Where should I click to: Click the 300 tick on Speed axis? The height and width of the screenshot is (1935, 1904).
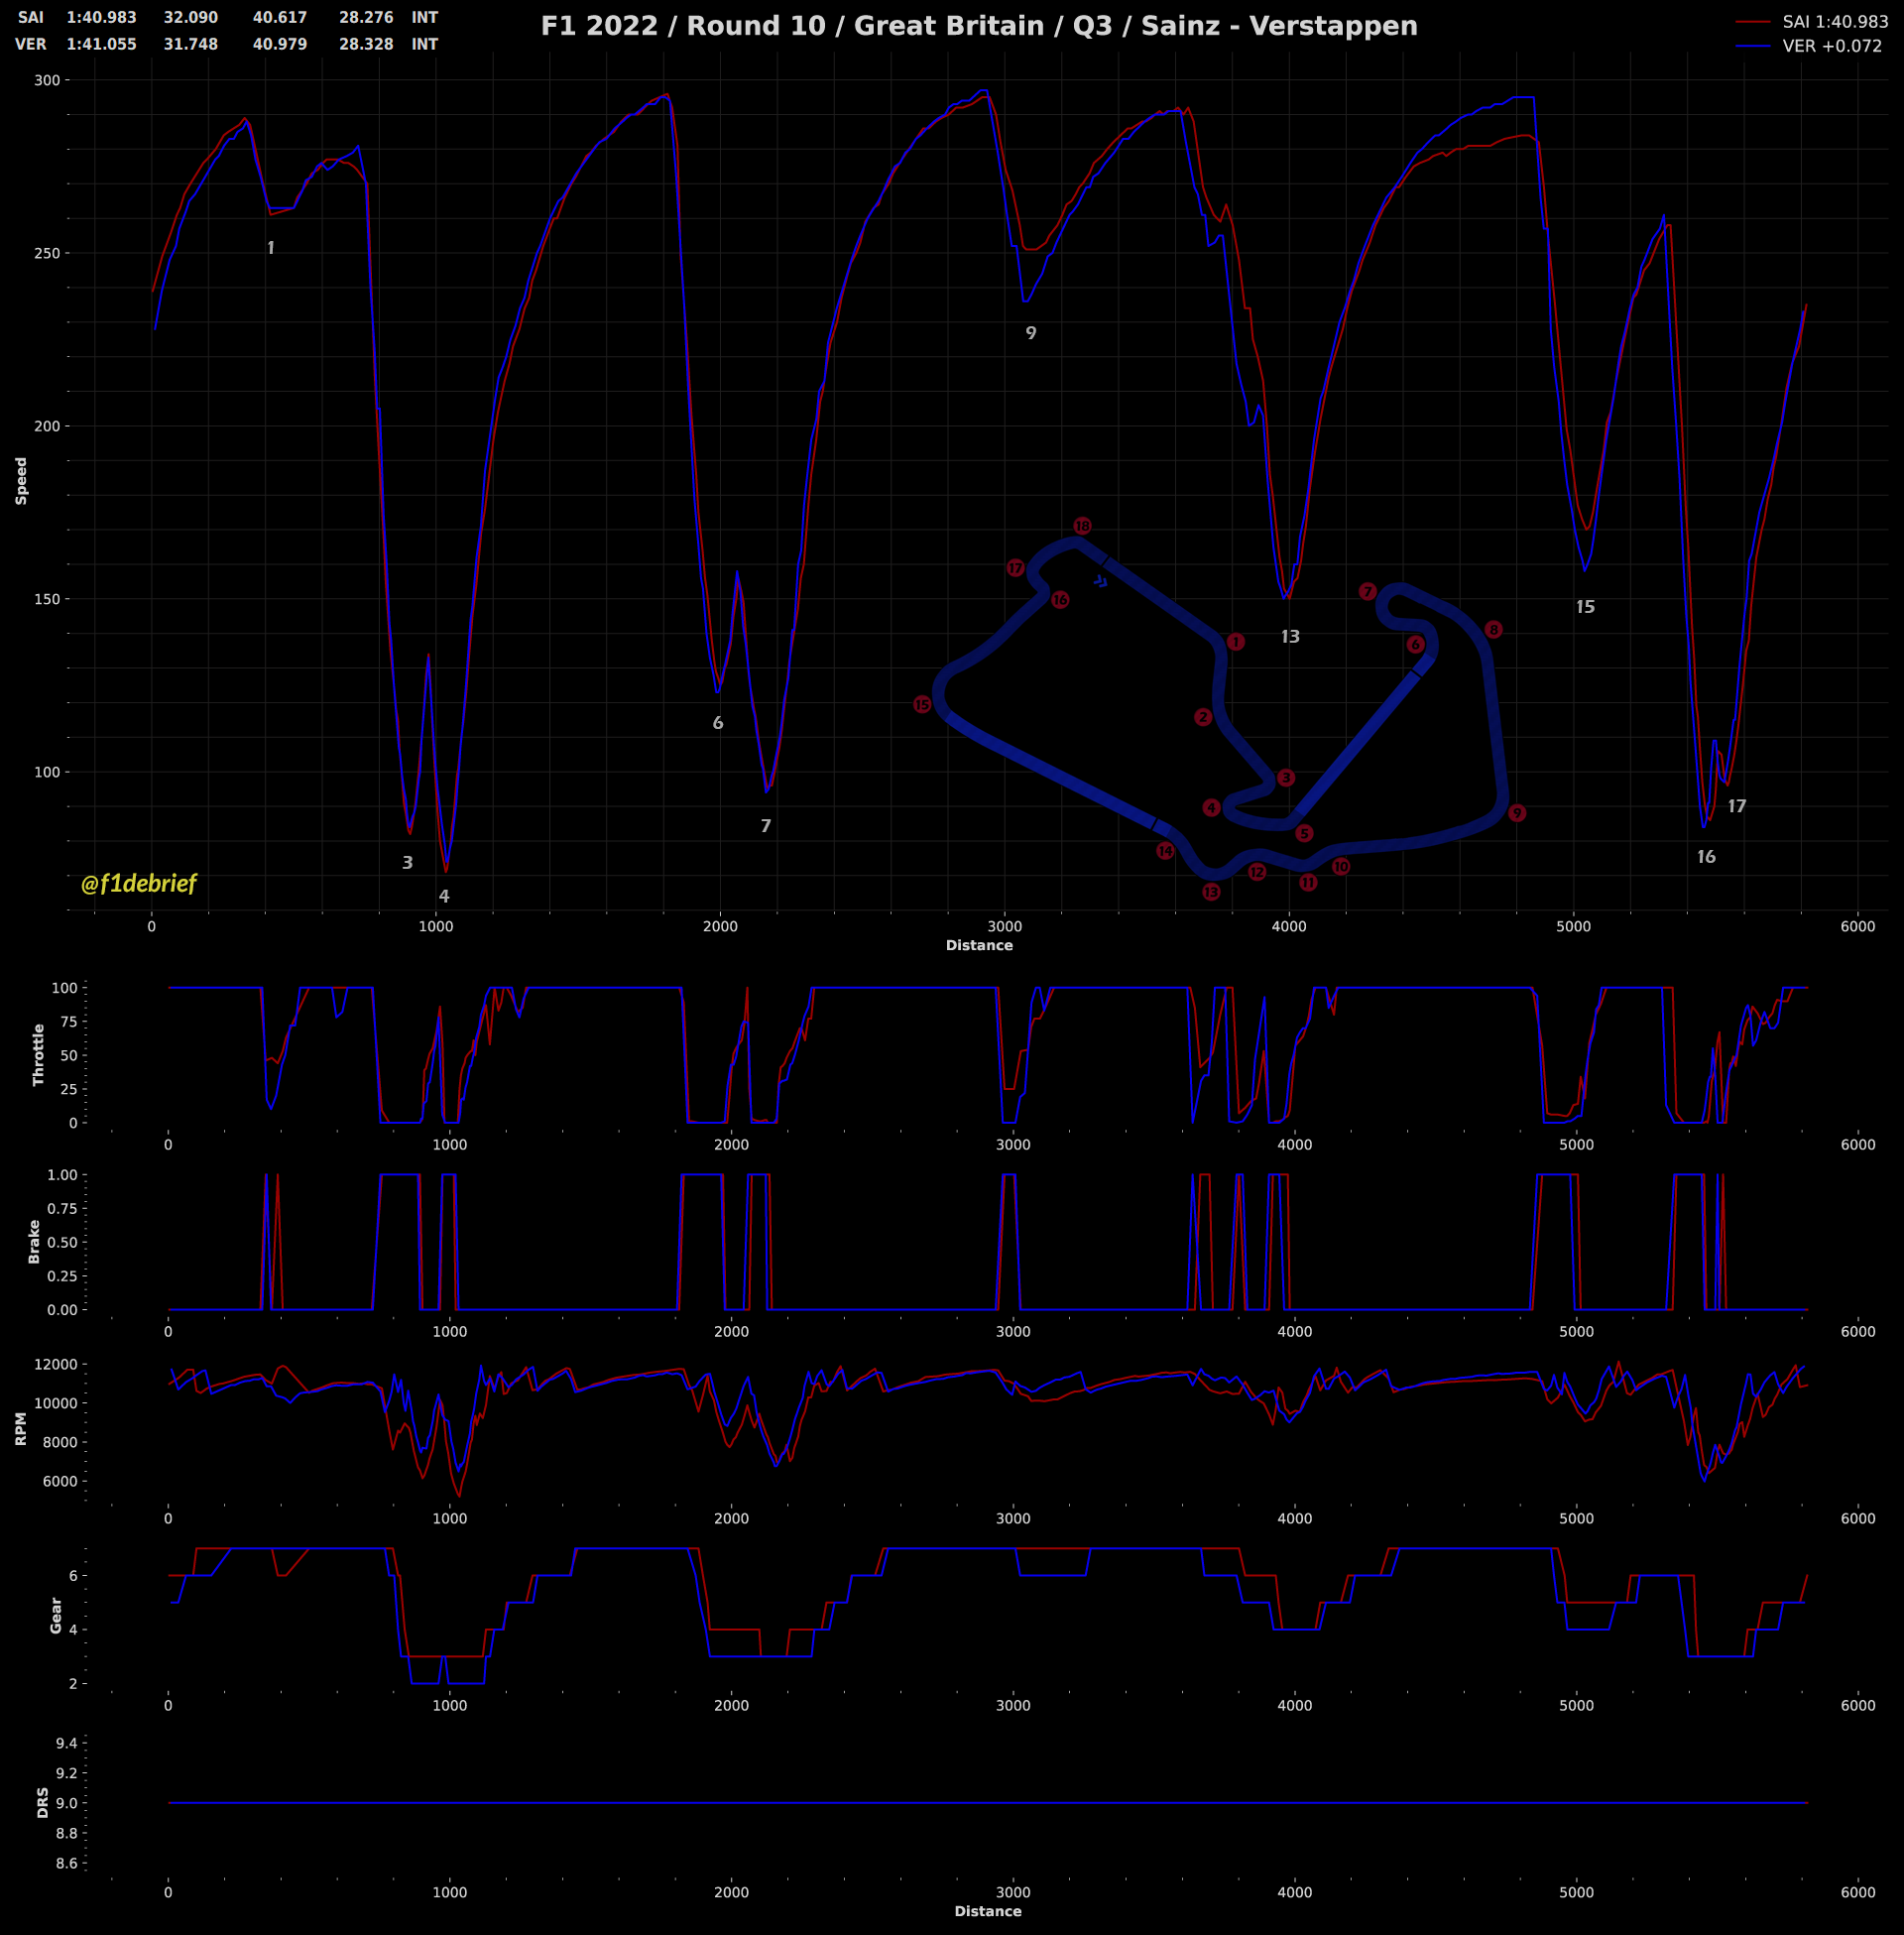[46, 80]
